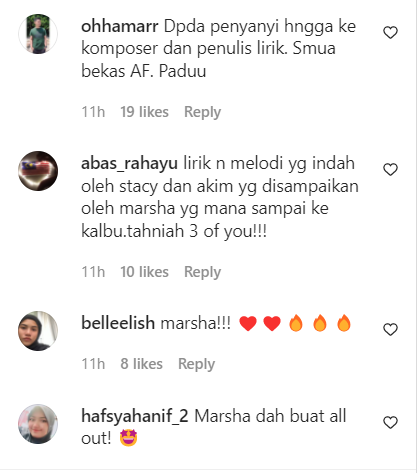This screenshot has width=417, height=473.
Task: Reply to belleelish's comment
Action: [x=196, y=364]
